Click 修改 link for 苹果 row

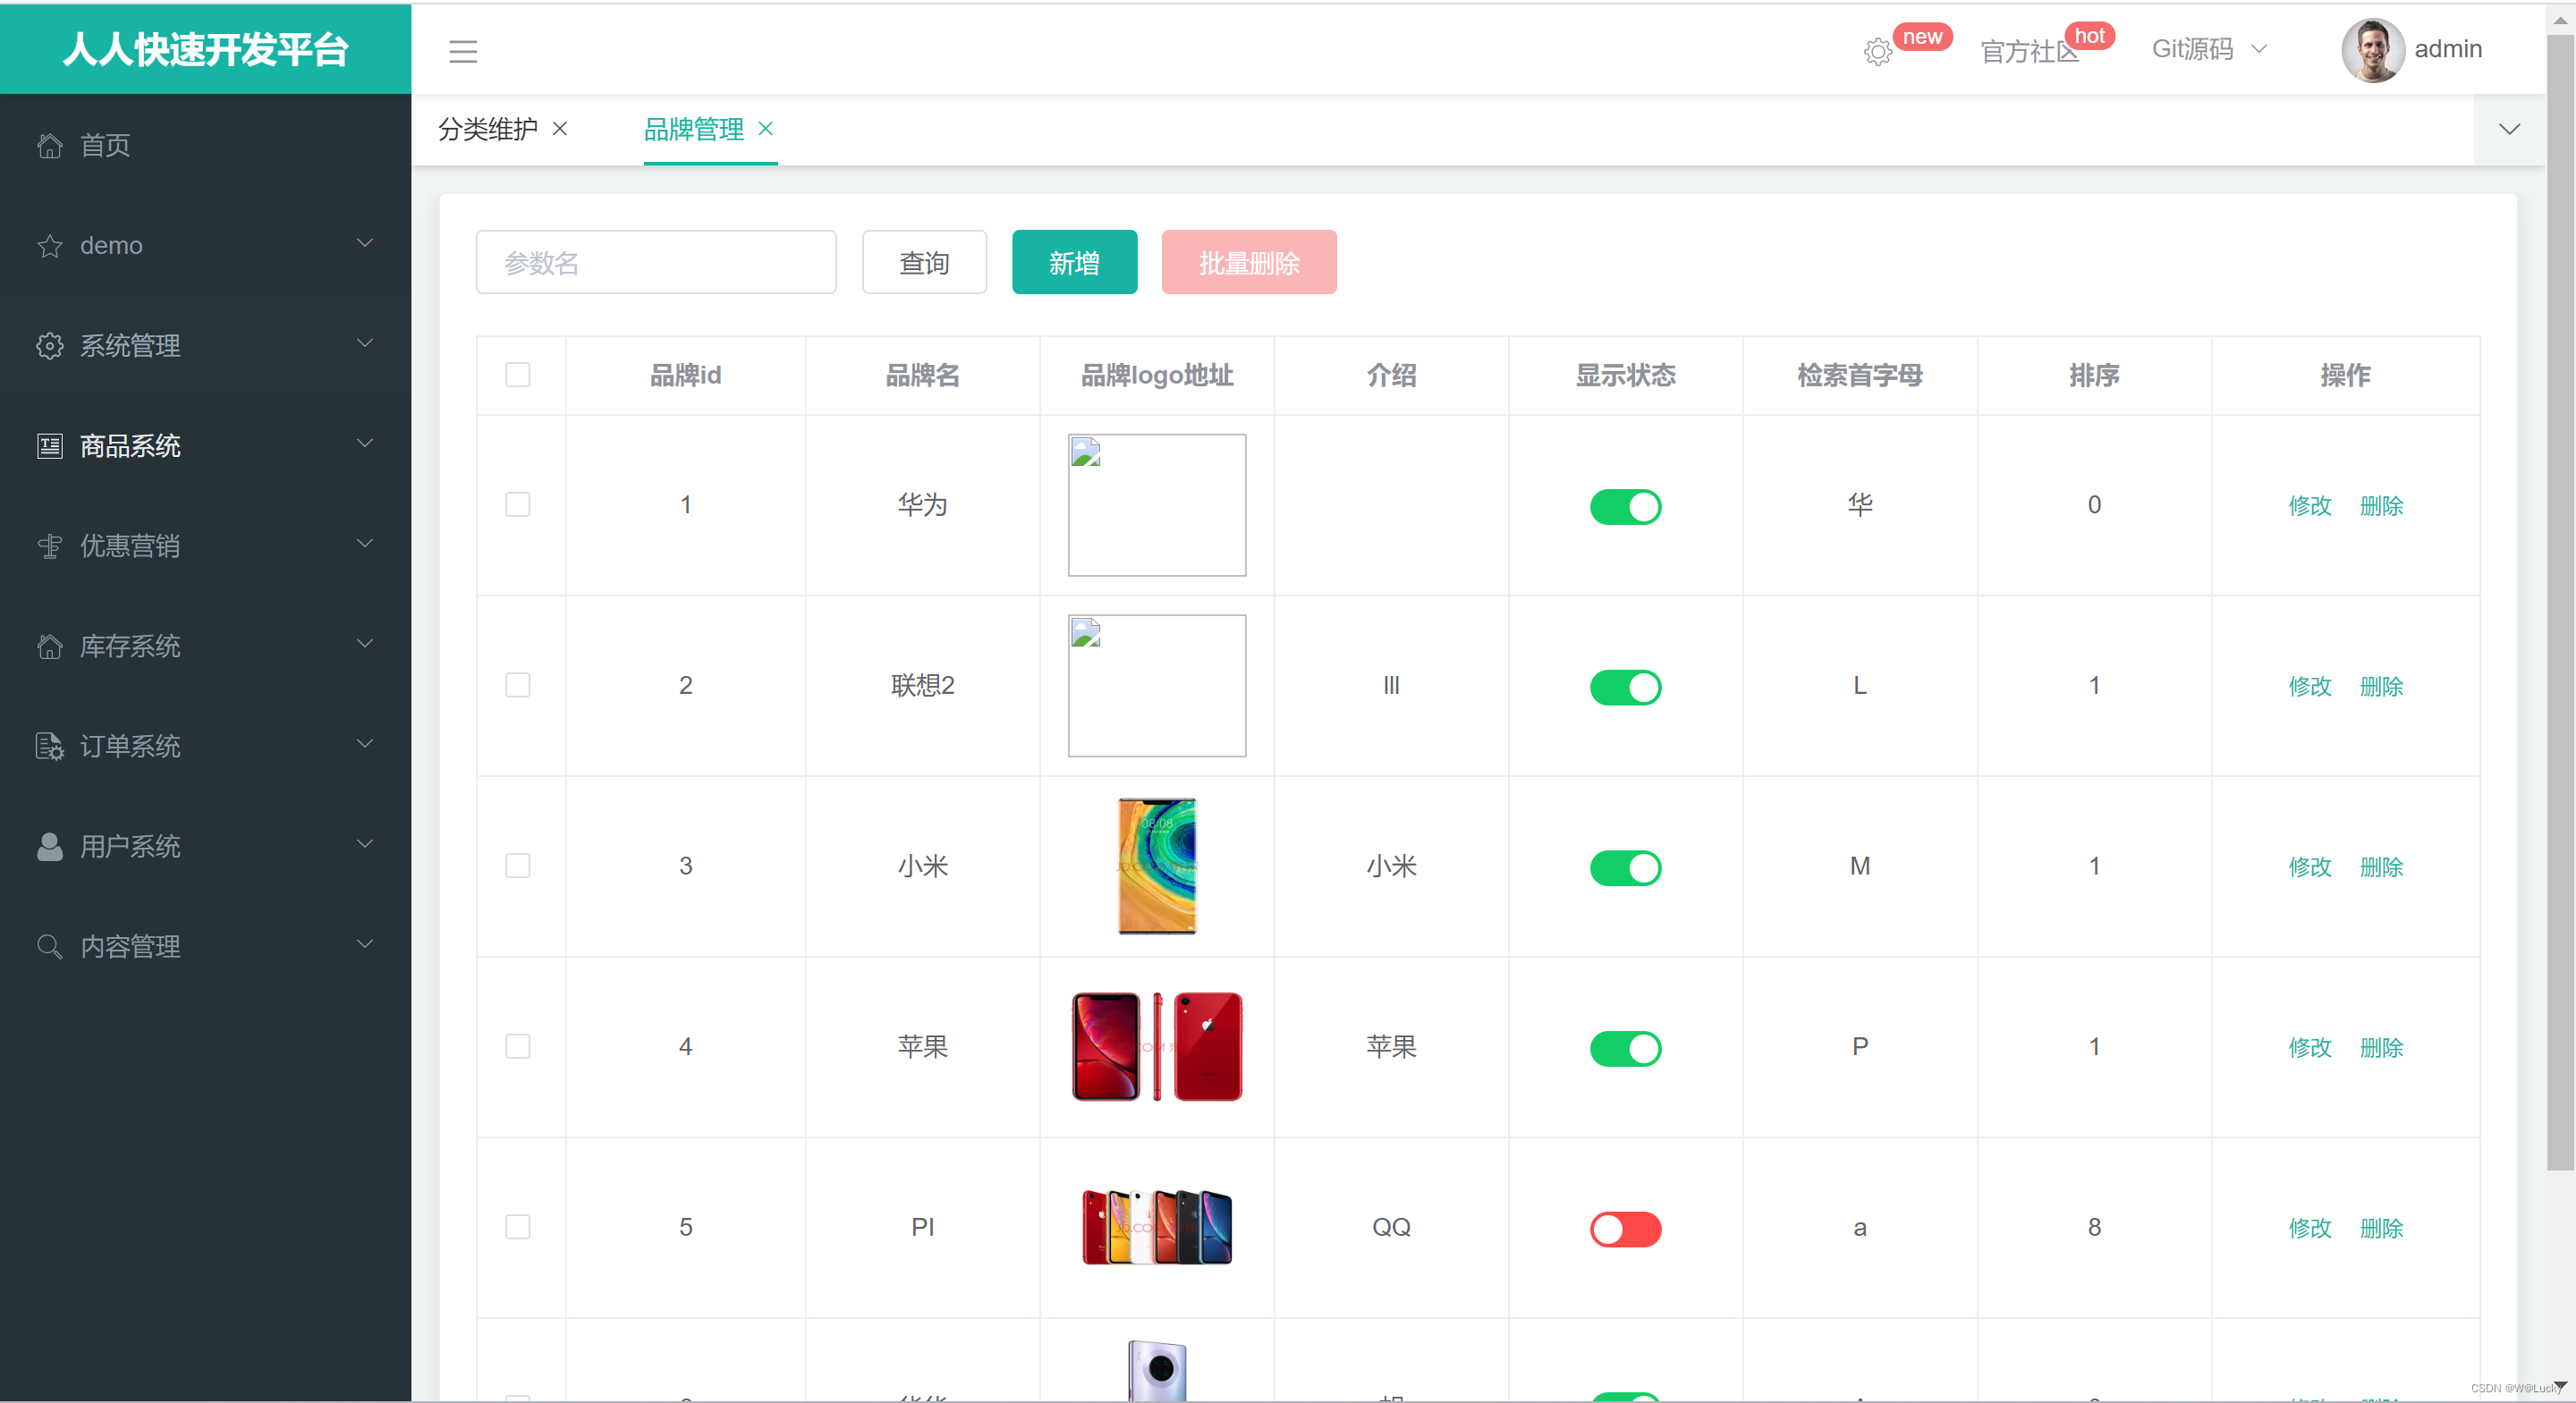click(2309, 1048)
